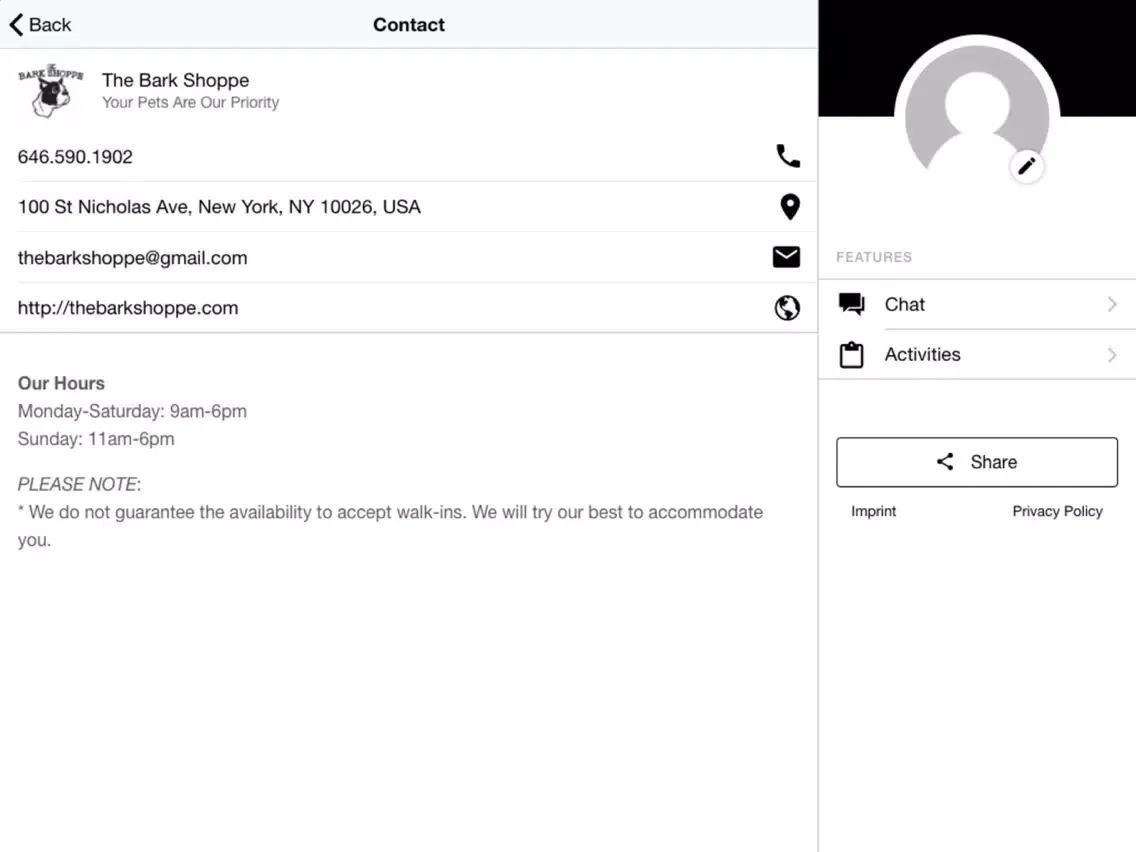
Task: Click the Chat speech bubbles icon
Action: (x=851, y=305)
